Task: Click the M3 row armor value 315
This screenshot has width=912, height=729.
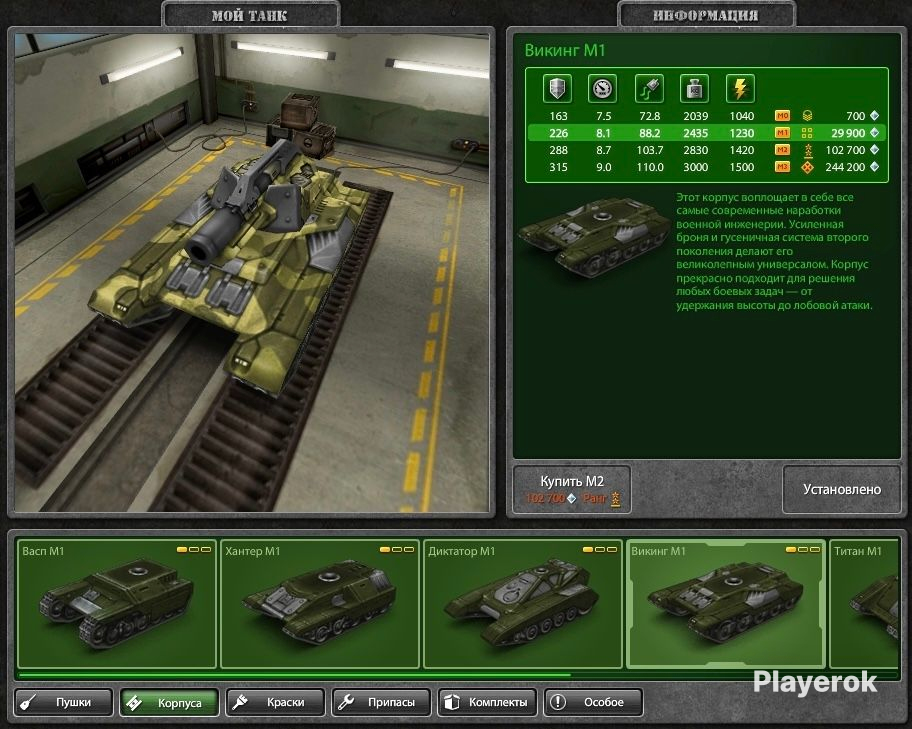Action: (558, 167)
